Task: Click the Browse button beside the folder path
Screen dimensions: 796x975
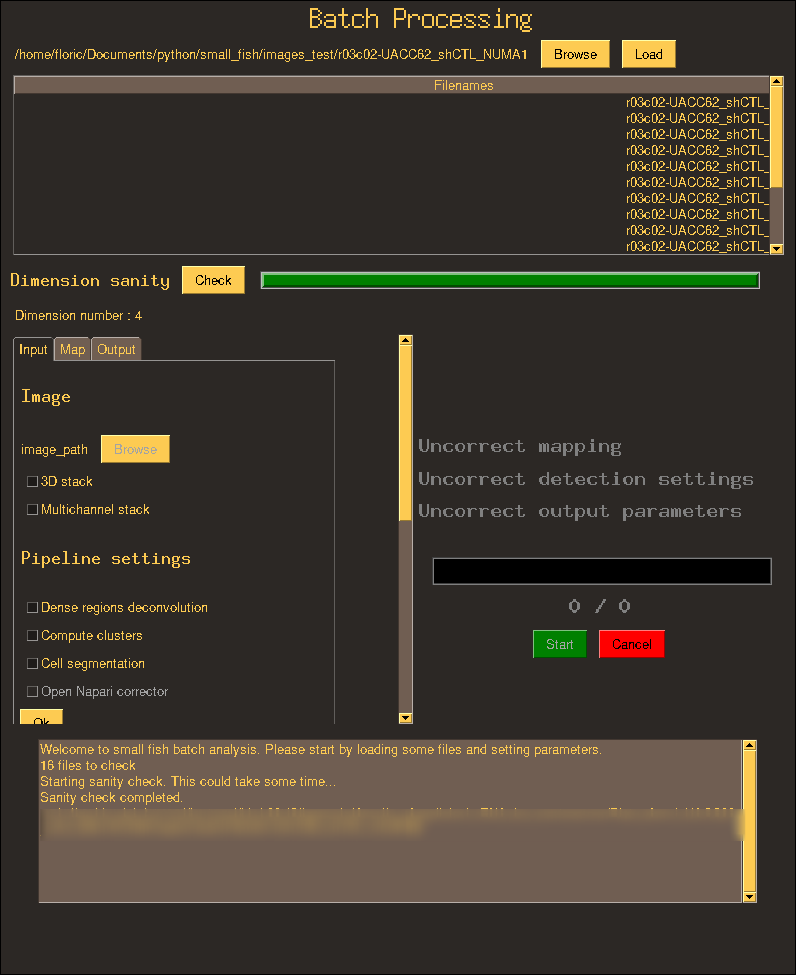Action: tap(575, 54)
